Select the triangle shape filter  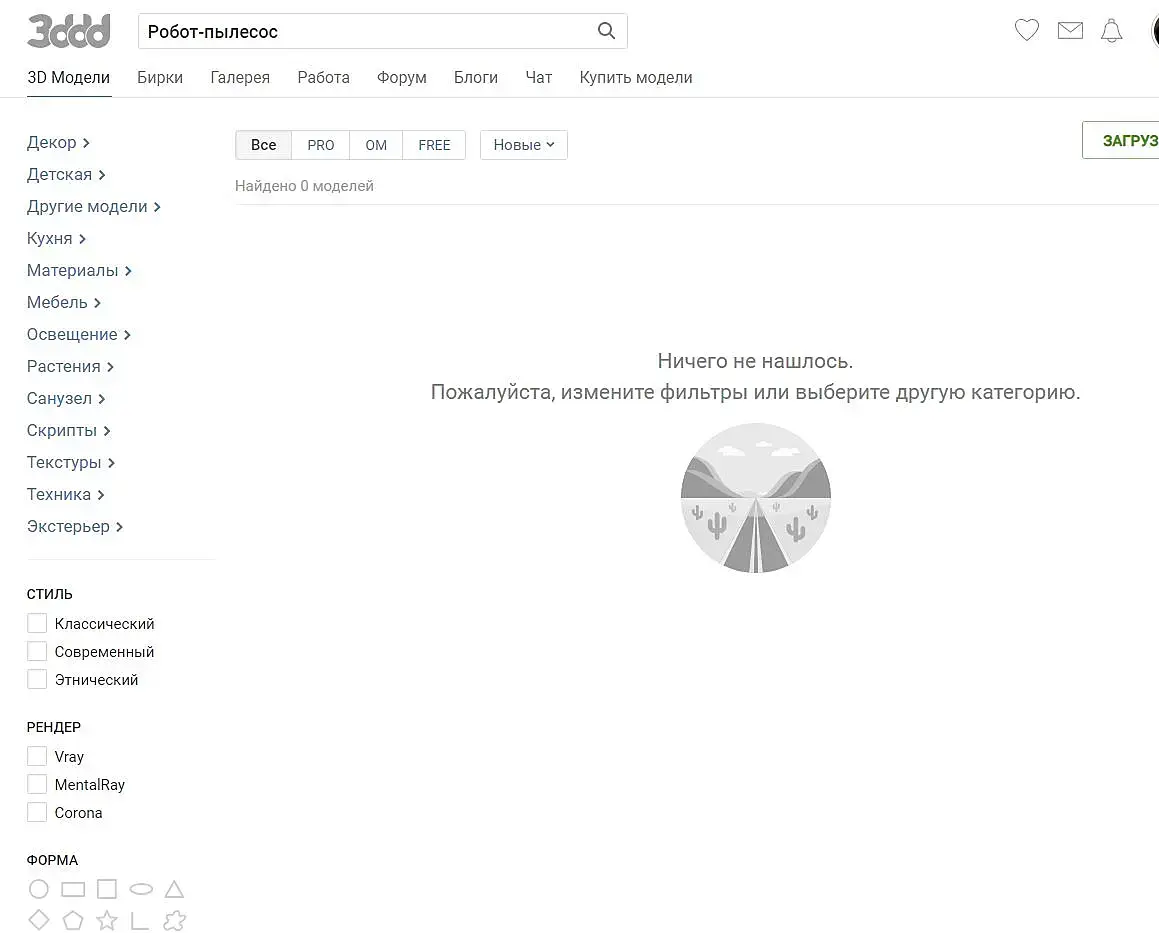tap(174, 889)
